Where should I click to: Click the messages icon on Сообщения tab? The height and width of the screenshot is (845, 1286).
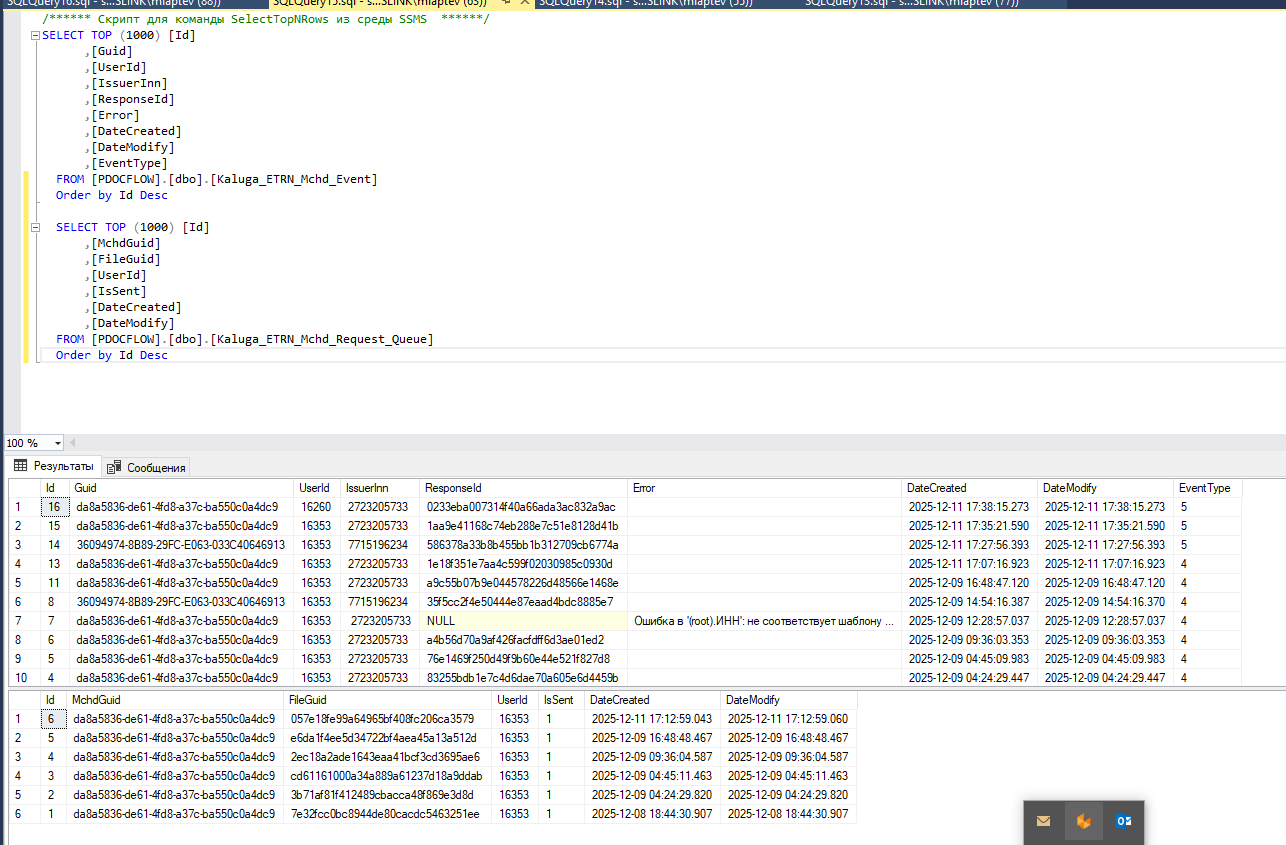114,467
